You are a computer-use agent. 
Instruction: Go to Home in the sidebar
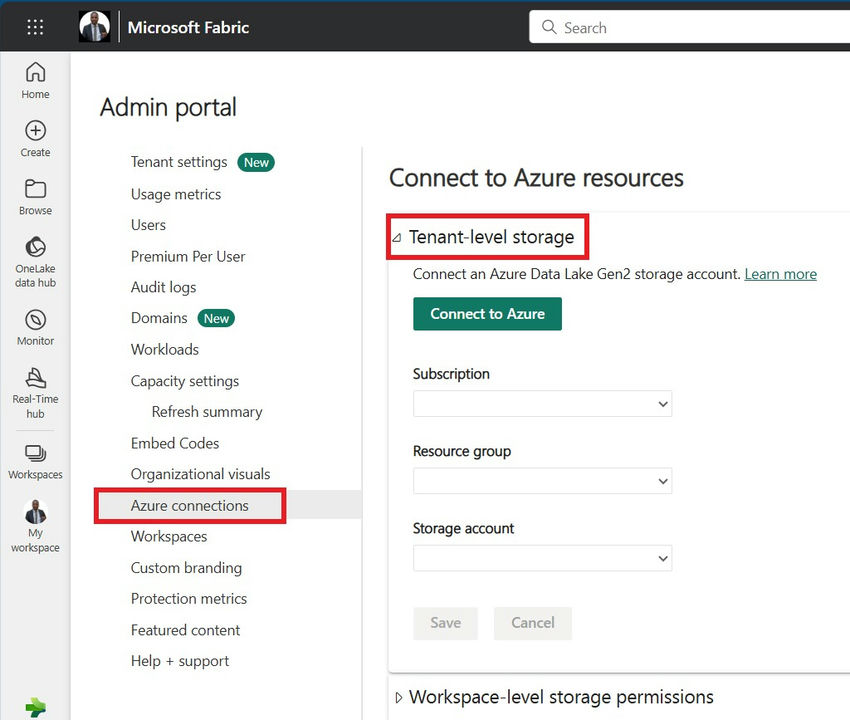(x=35, y=80)
